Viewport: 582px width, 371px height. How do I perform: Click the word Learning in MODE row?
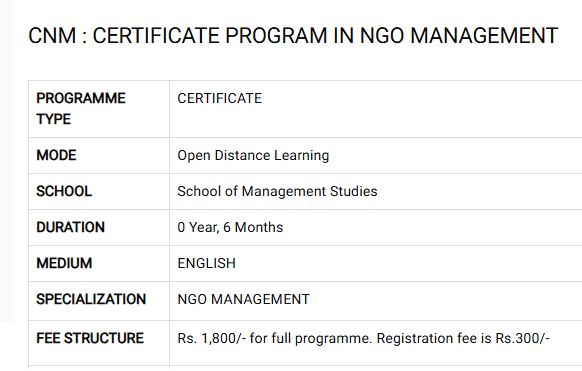pyautogui.click(x=301, y=155)
